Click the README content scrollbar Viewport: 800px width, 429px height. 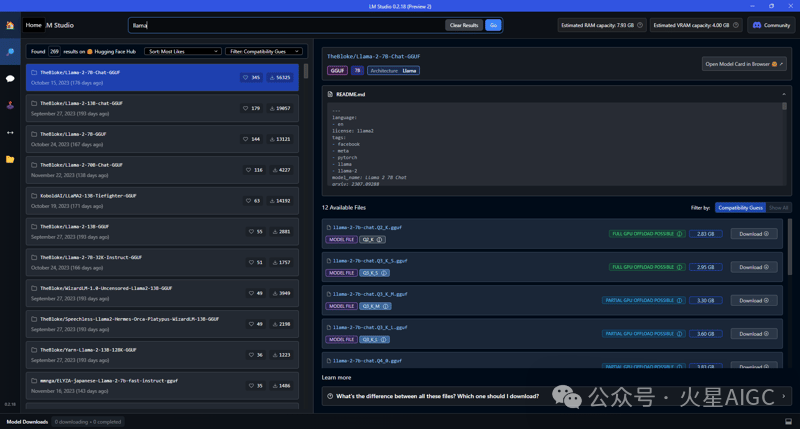coord(784,106)
